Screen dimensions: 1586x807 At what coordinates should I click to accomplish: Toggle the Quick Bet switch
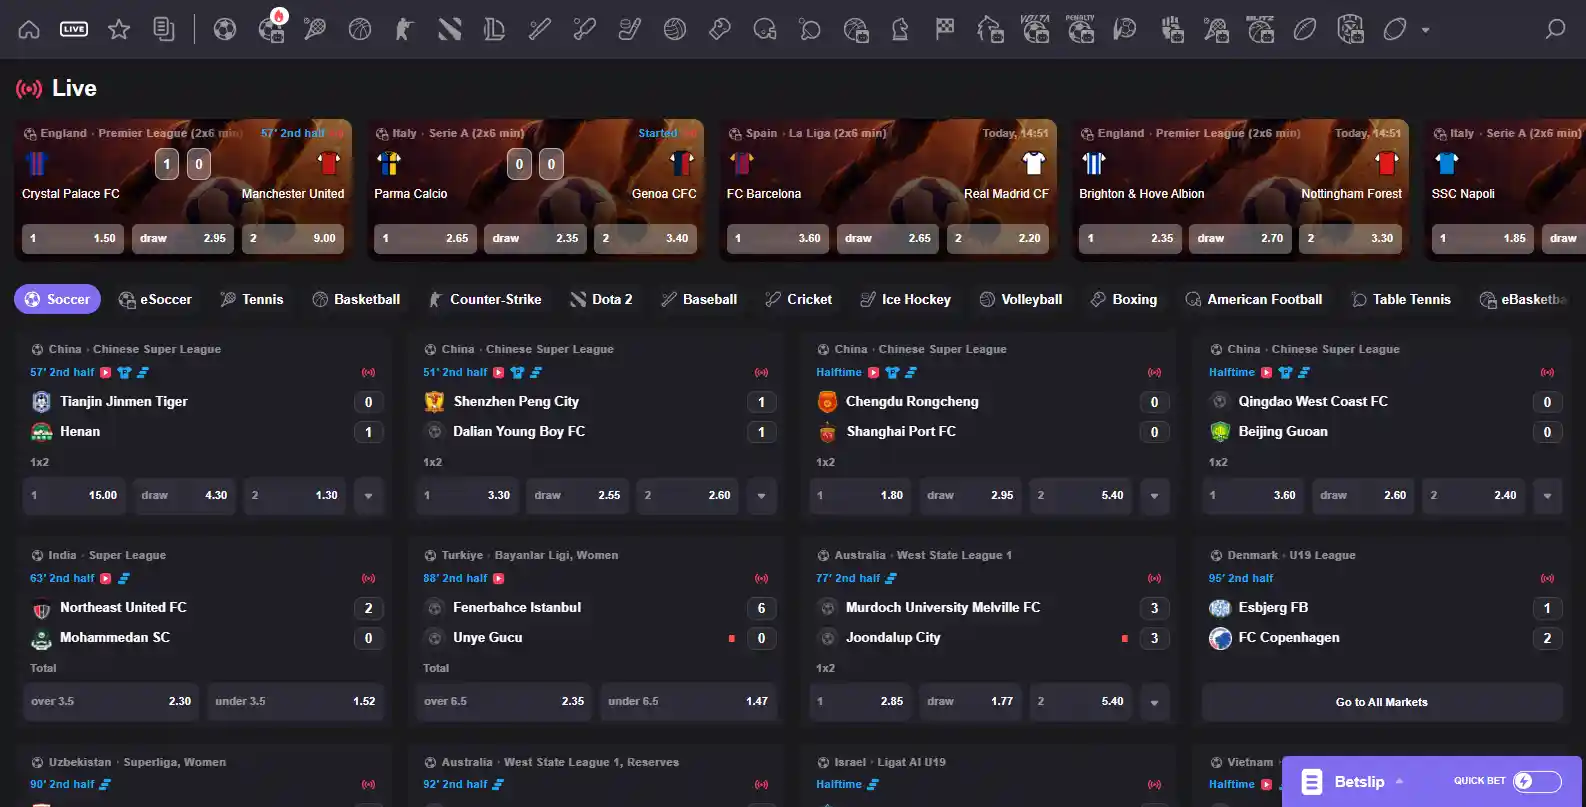click(1537, 781)
